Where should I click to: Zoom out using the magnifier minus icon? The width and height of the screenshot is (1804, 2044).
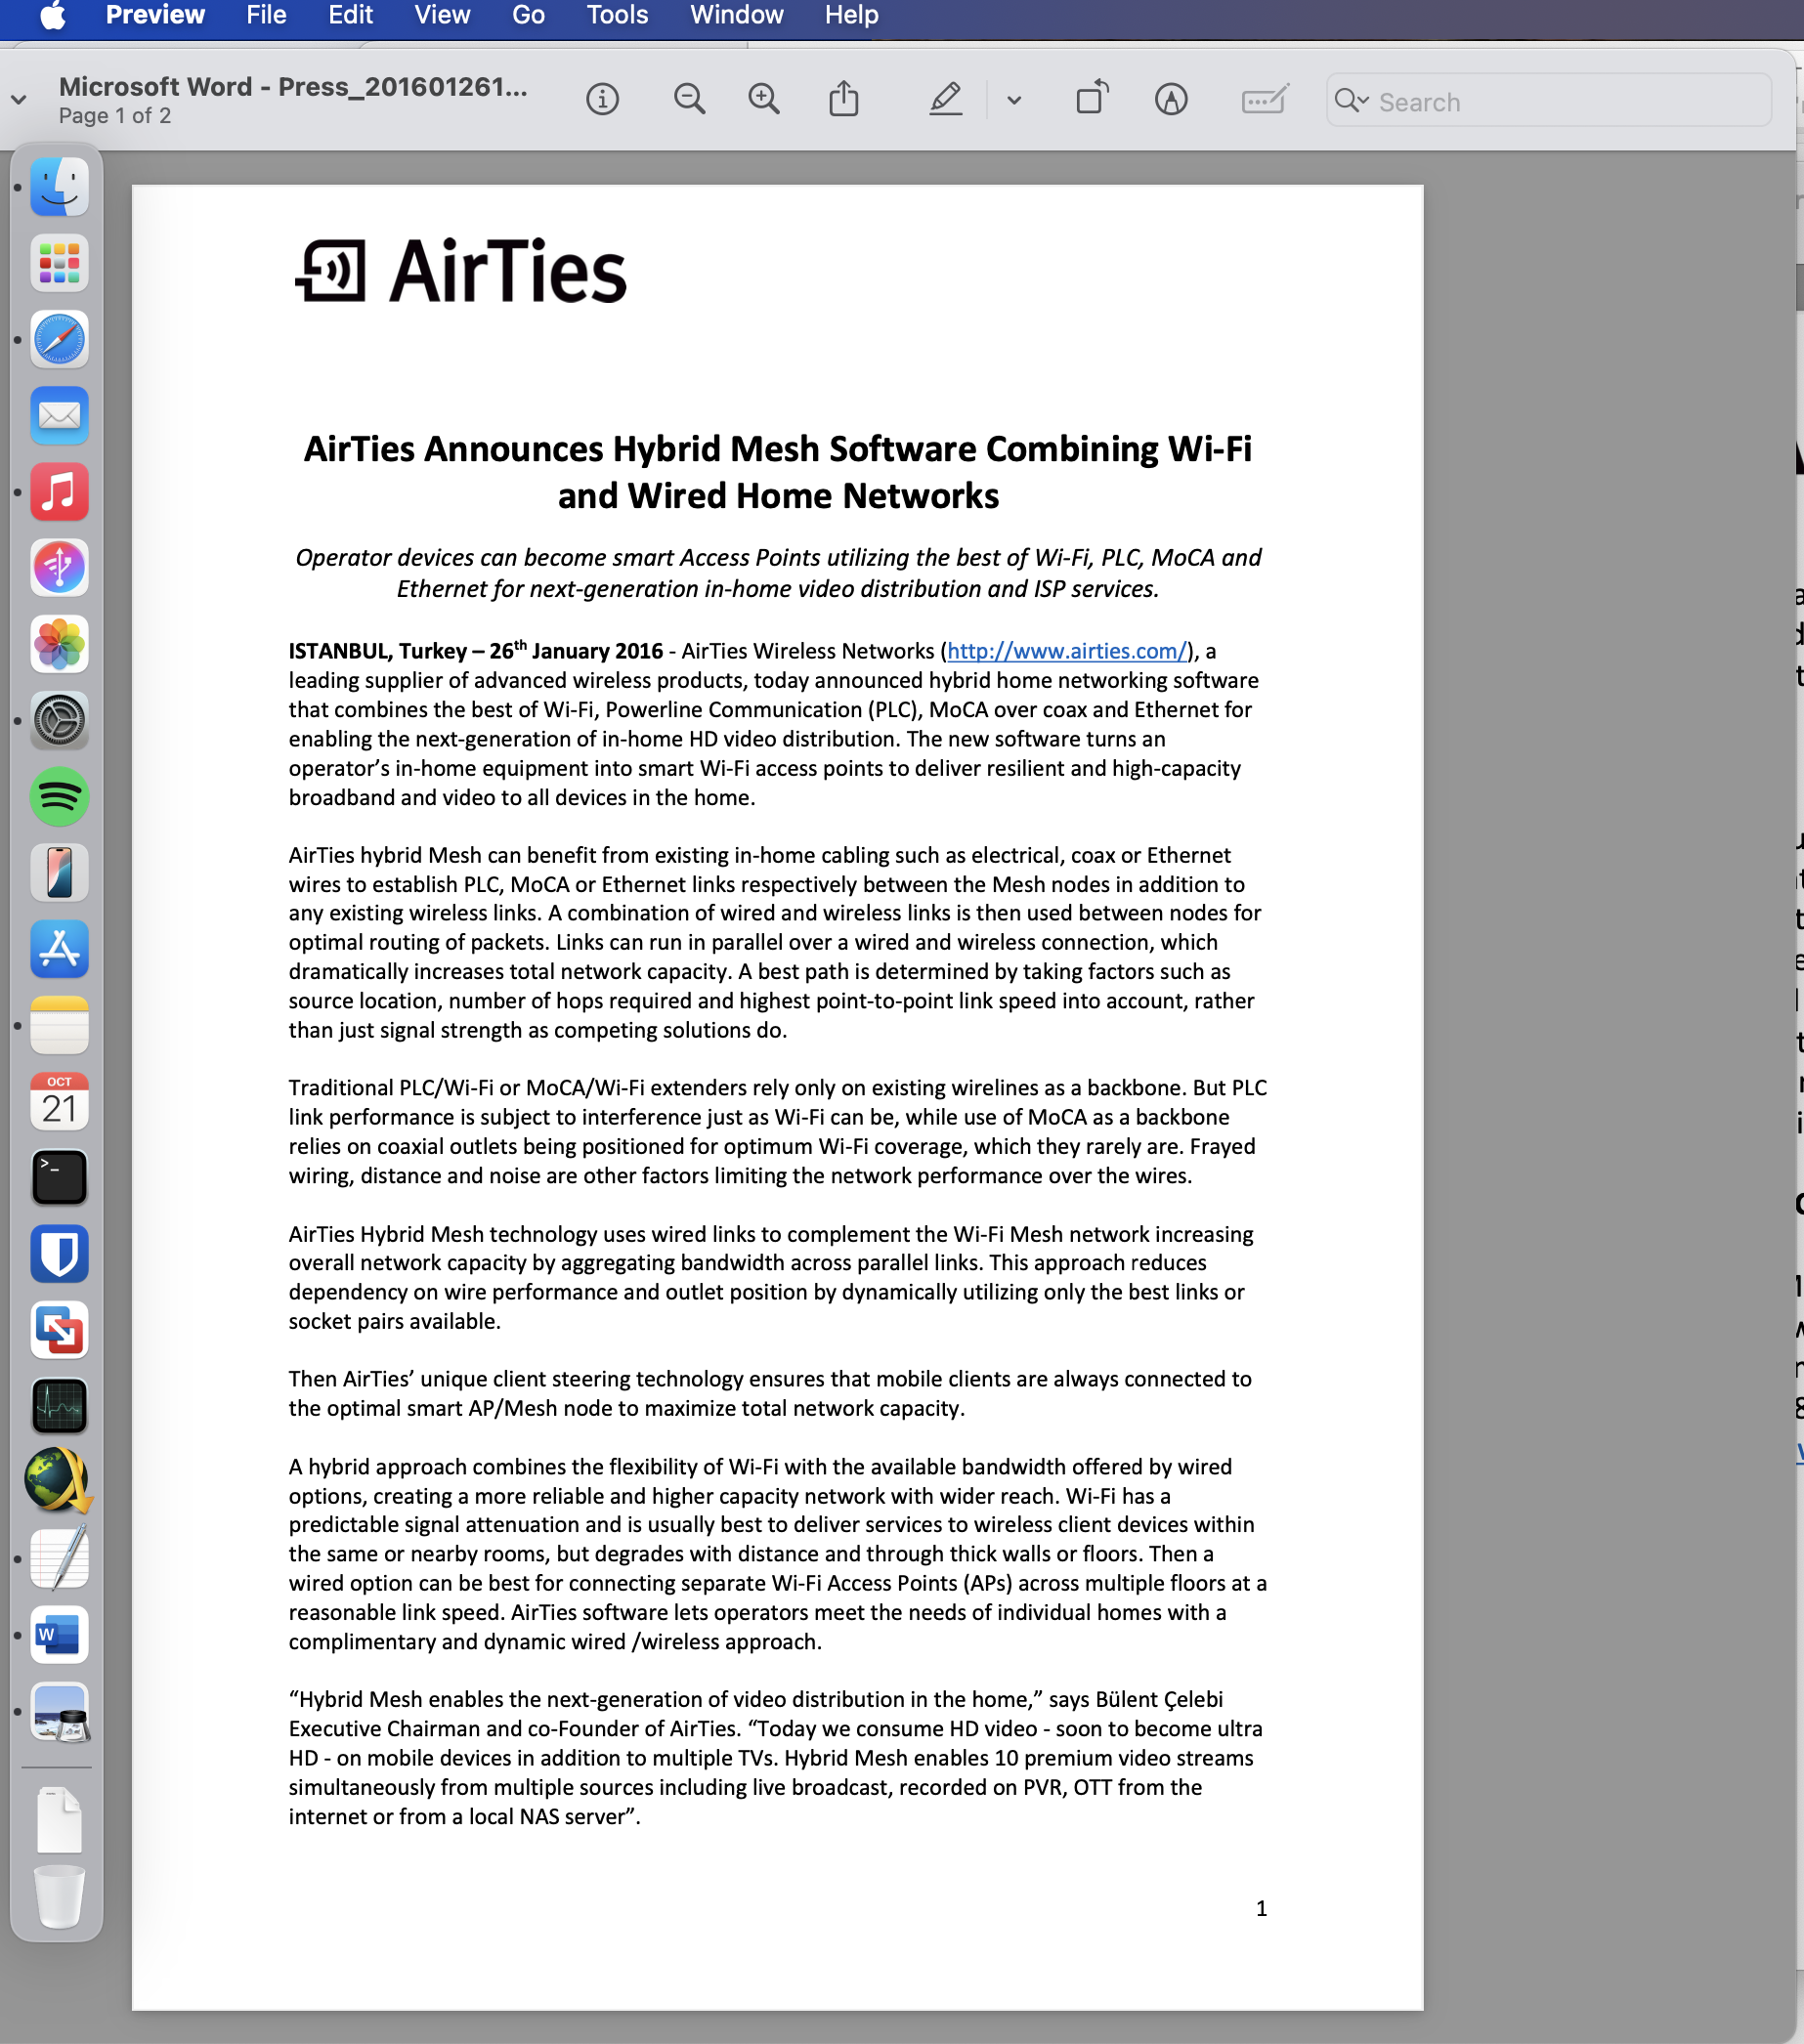coord(689,100)
